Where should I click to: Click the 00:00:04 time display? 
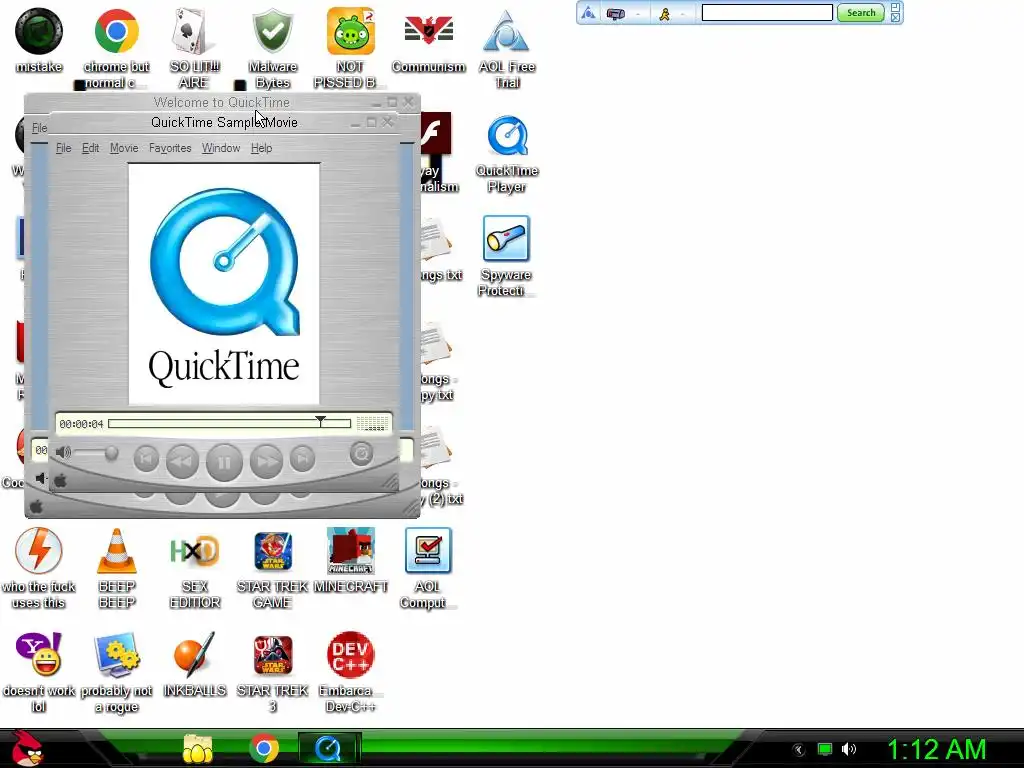point(82,424)
